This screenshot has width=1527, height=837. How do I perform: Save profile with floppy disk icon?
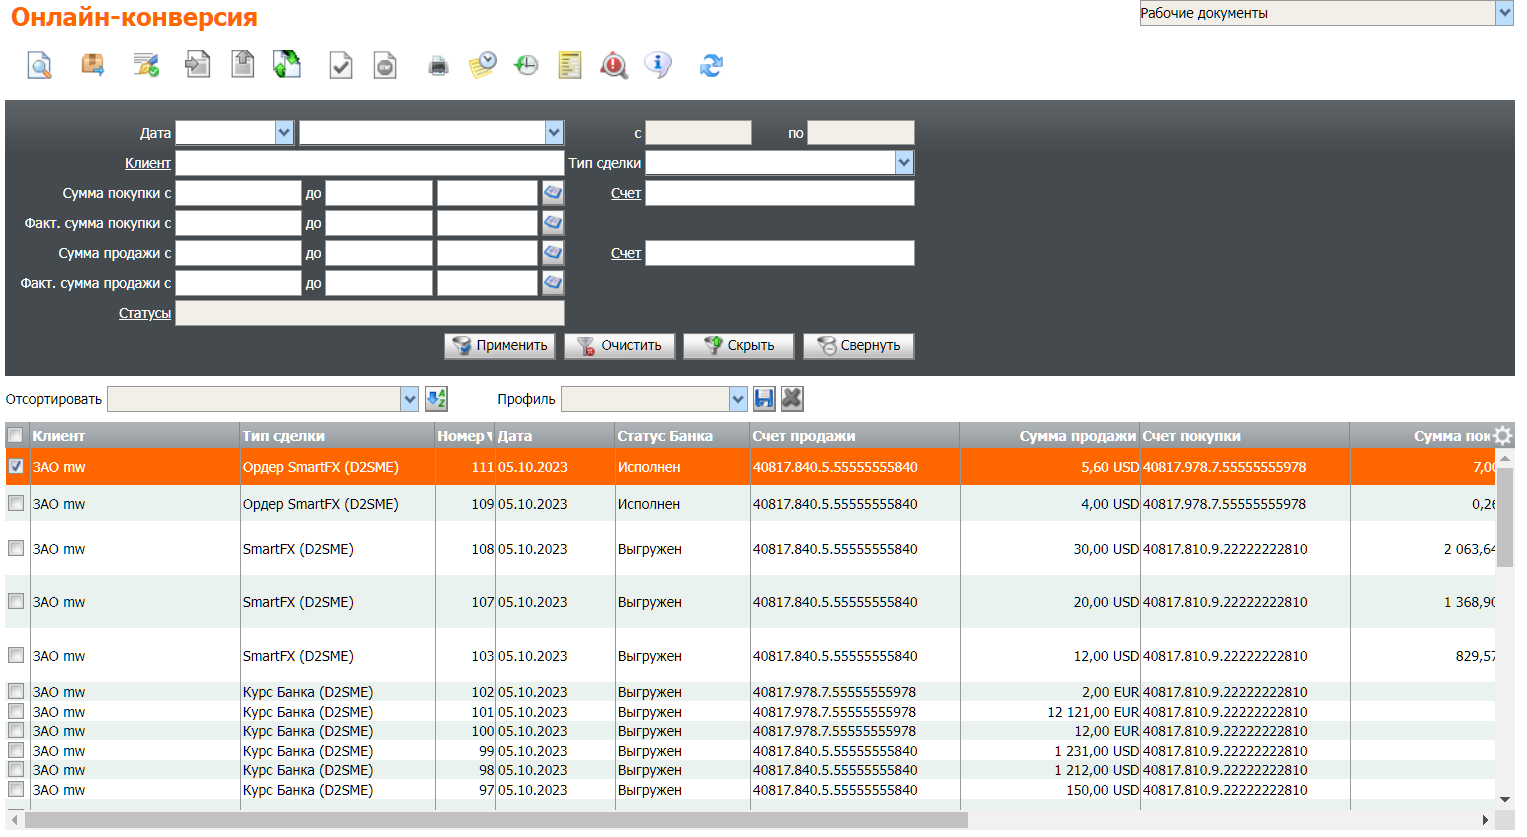(764, 399)
